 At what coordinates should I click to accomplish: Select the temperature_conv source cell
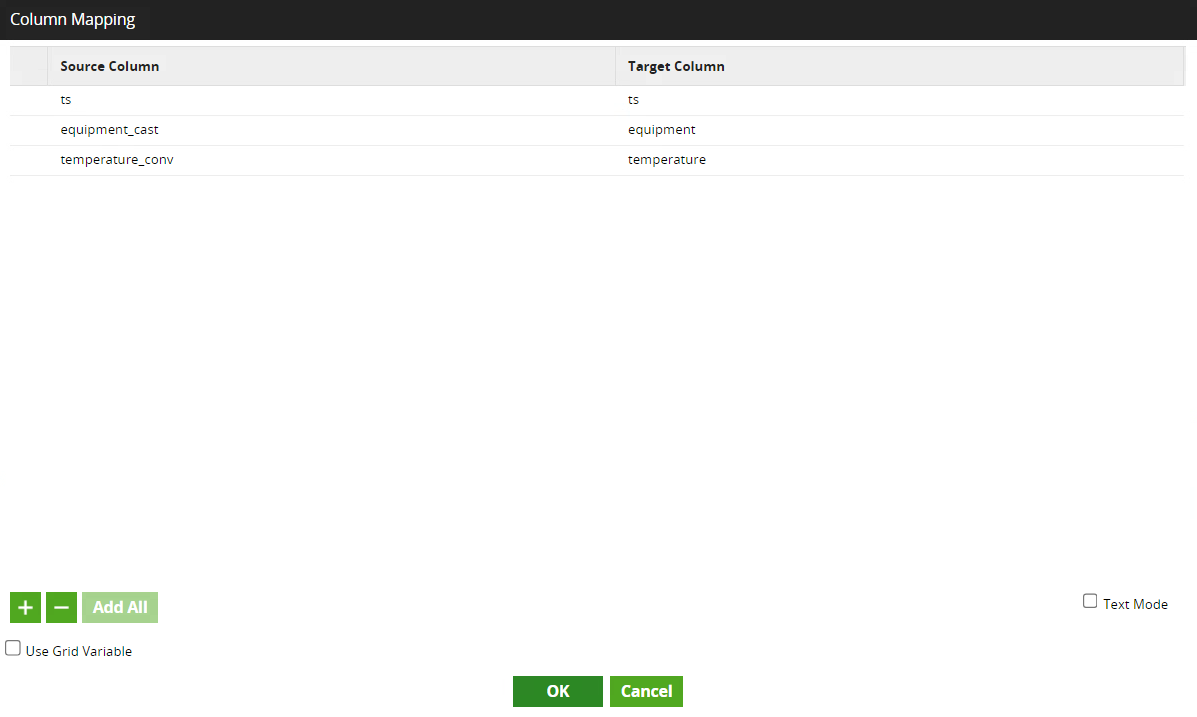pyautogui.click(x=330, y=160)
